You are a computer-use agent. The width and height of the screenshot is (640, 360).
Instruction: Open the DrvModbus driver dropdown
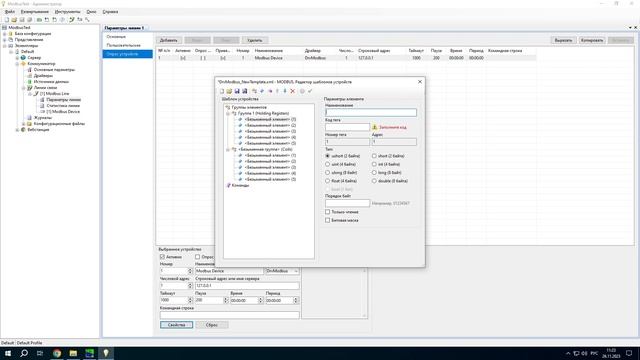tap(296, 271)
